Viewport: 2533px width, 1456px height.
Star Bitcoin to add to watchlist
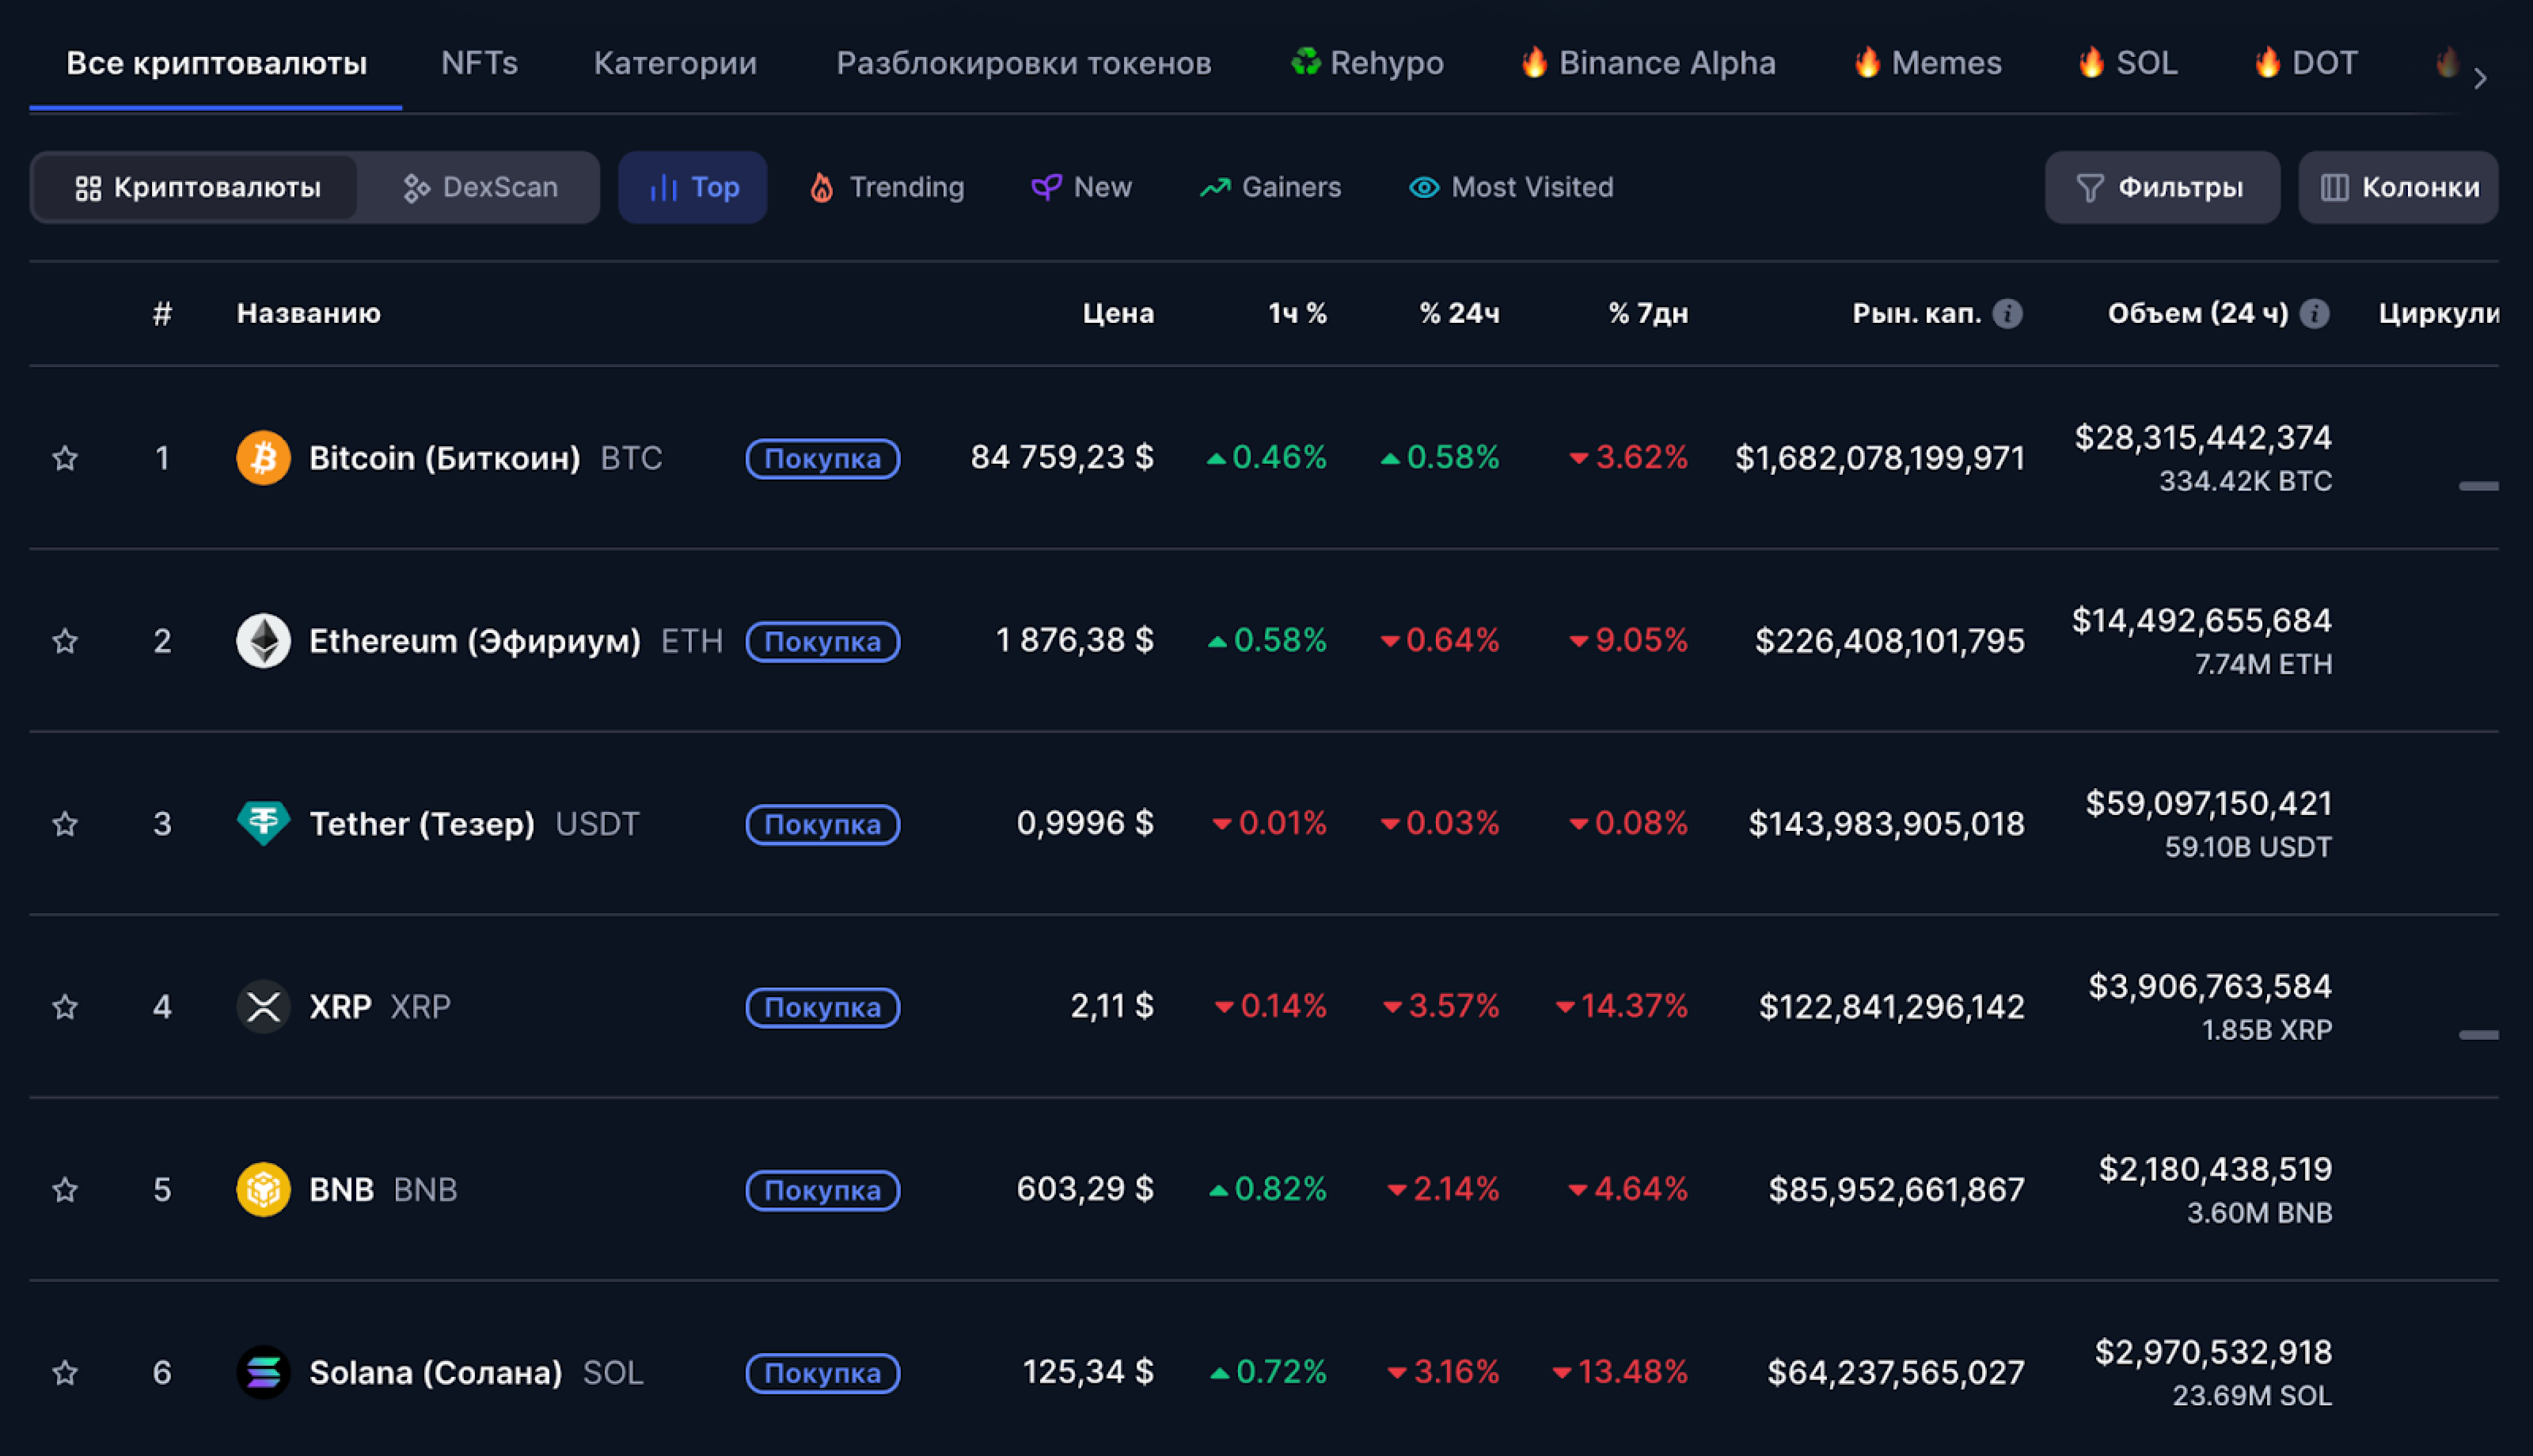[65, 458]
